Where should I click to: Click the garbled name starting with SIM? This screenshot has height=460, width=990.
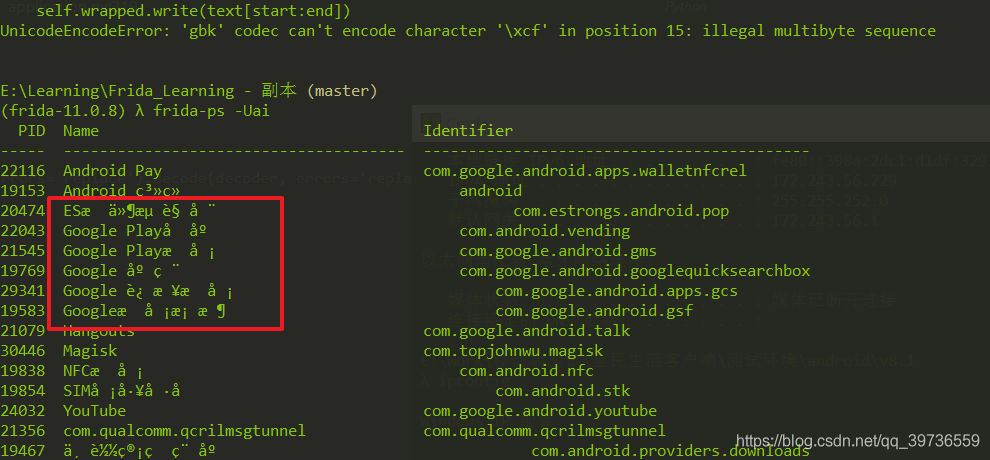pyautogui.click(x=121, y=391)
